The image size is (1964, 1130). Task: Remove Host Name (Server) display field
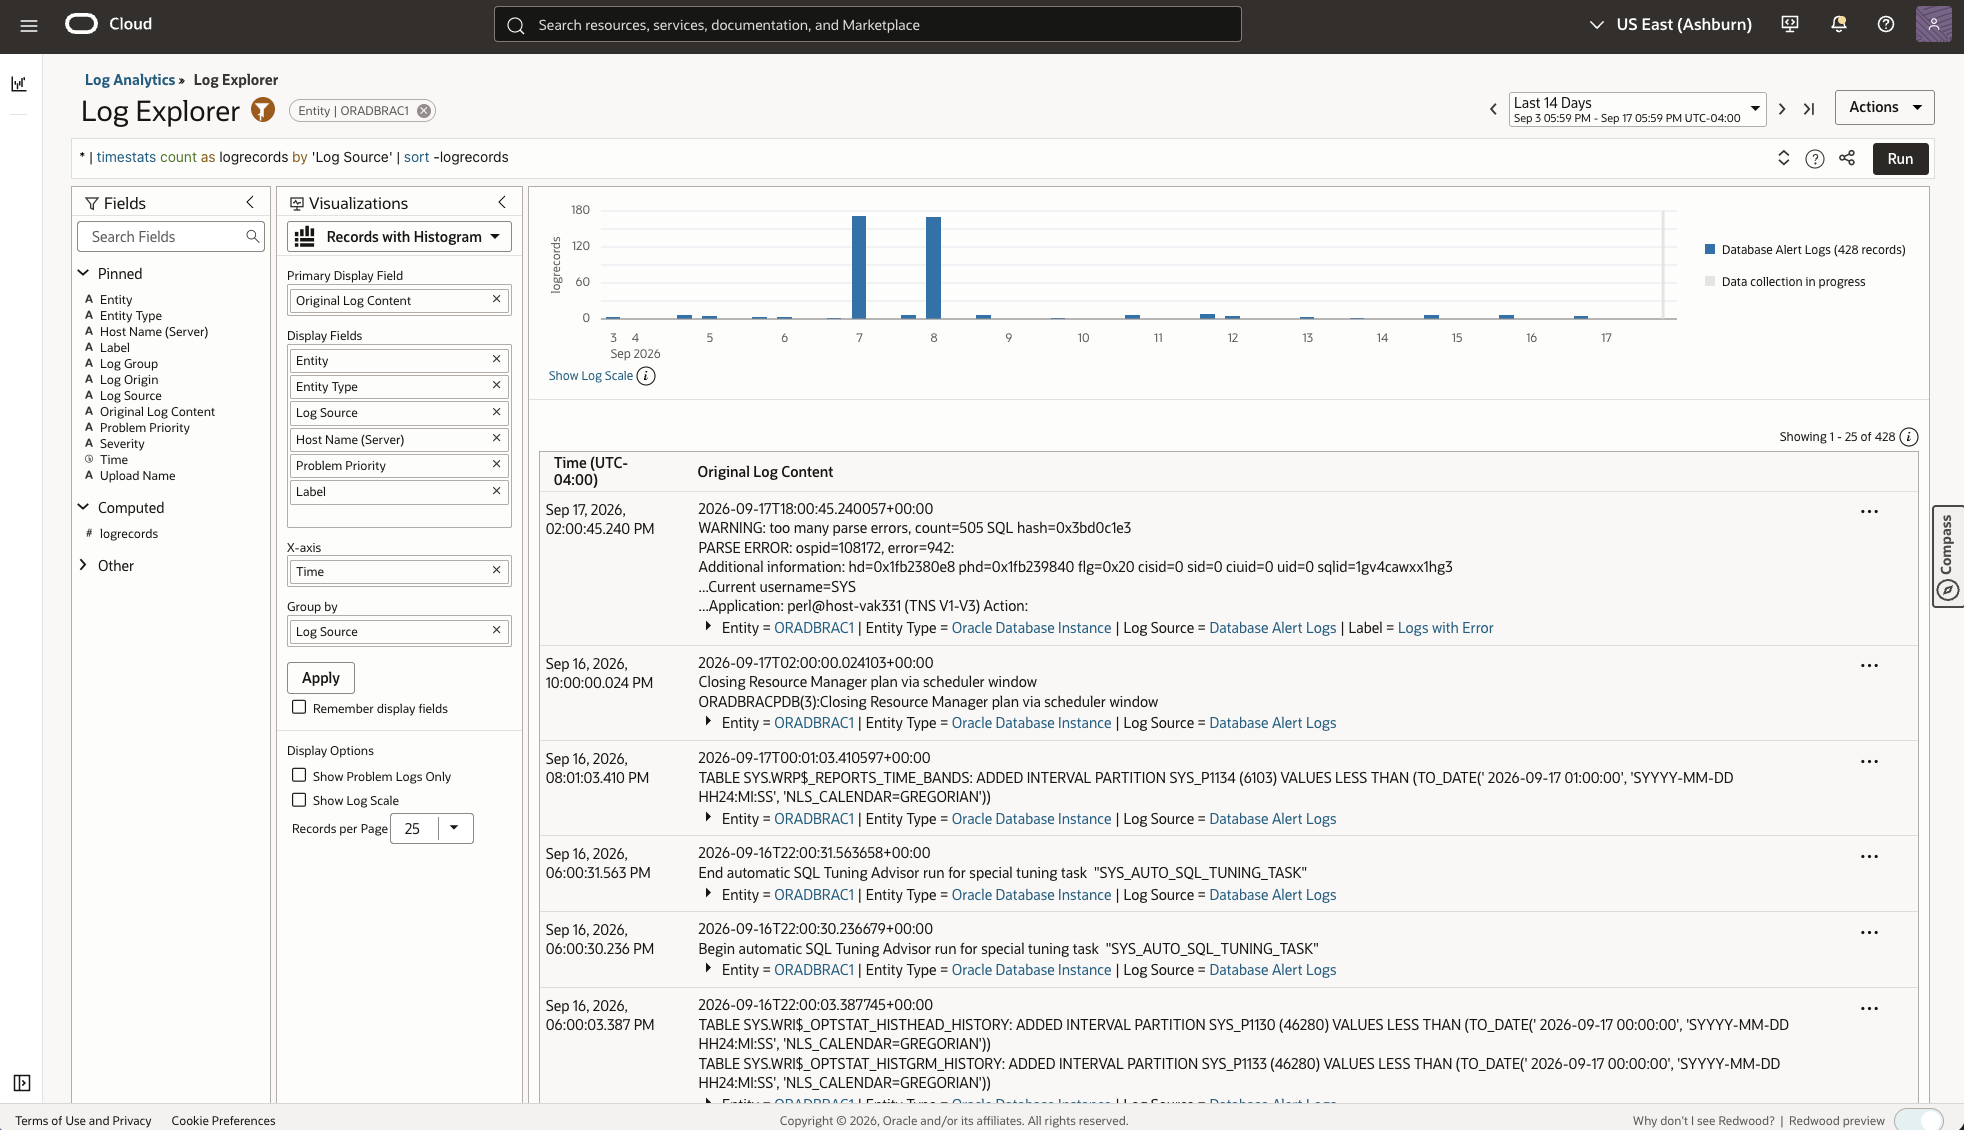[496, 438]
